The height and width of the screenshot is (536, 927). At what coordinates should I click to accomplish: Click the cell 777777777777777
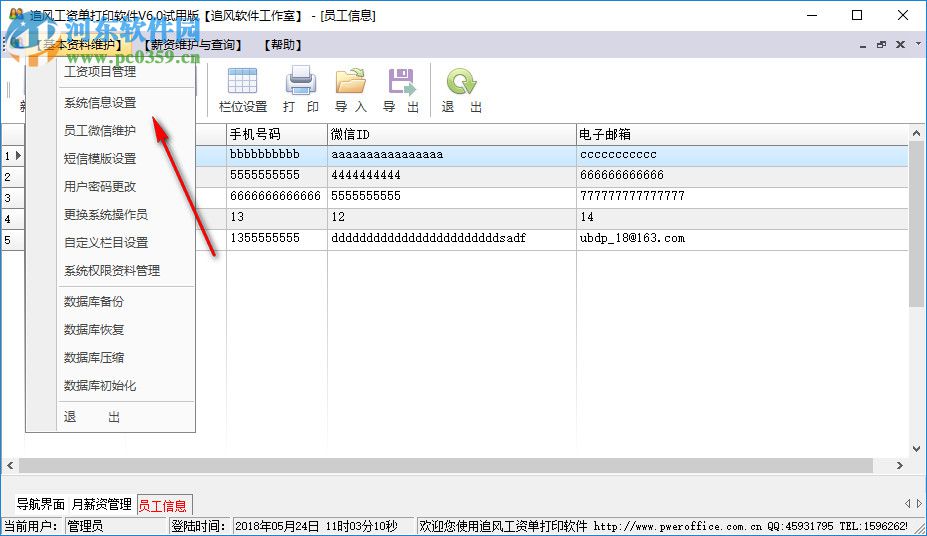(x=742, y=197)
